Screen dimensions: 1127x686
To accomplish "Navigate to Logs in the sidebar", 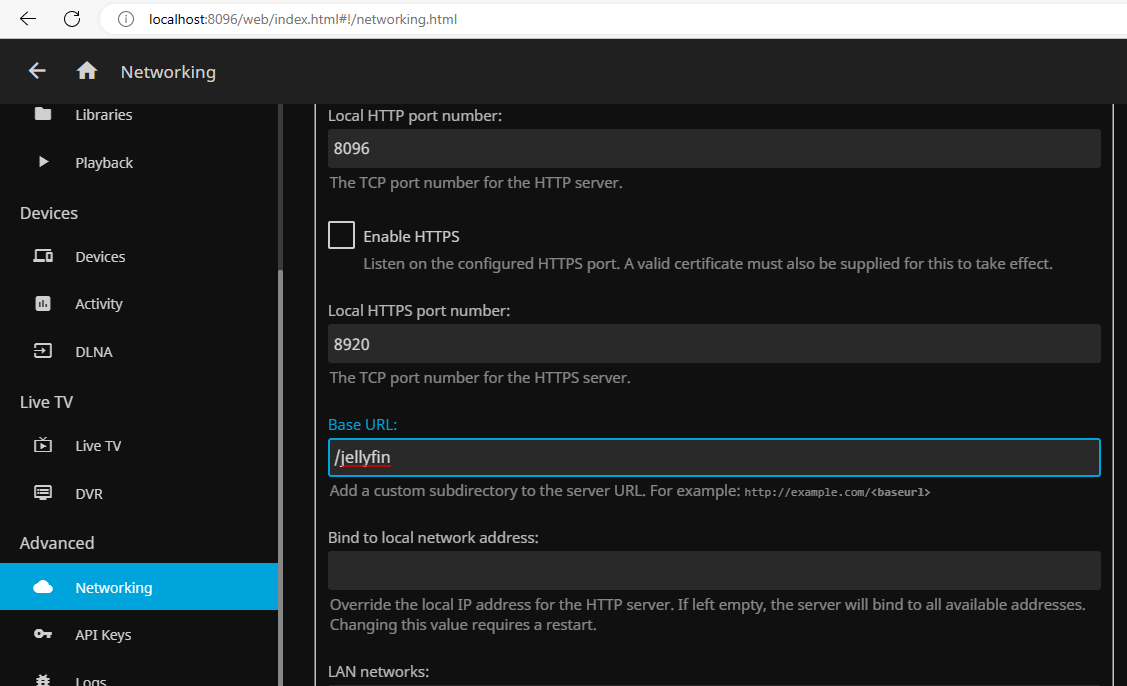I will pyautogui.click(x=90, y=678).
